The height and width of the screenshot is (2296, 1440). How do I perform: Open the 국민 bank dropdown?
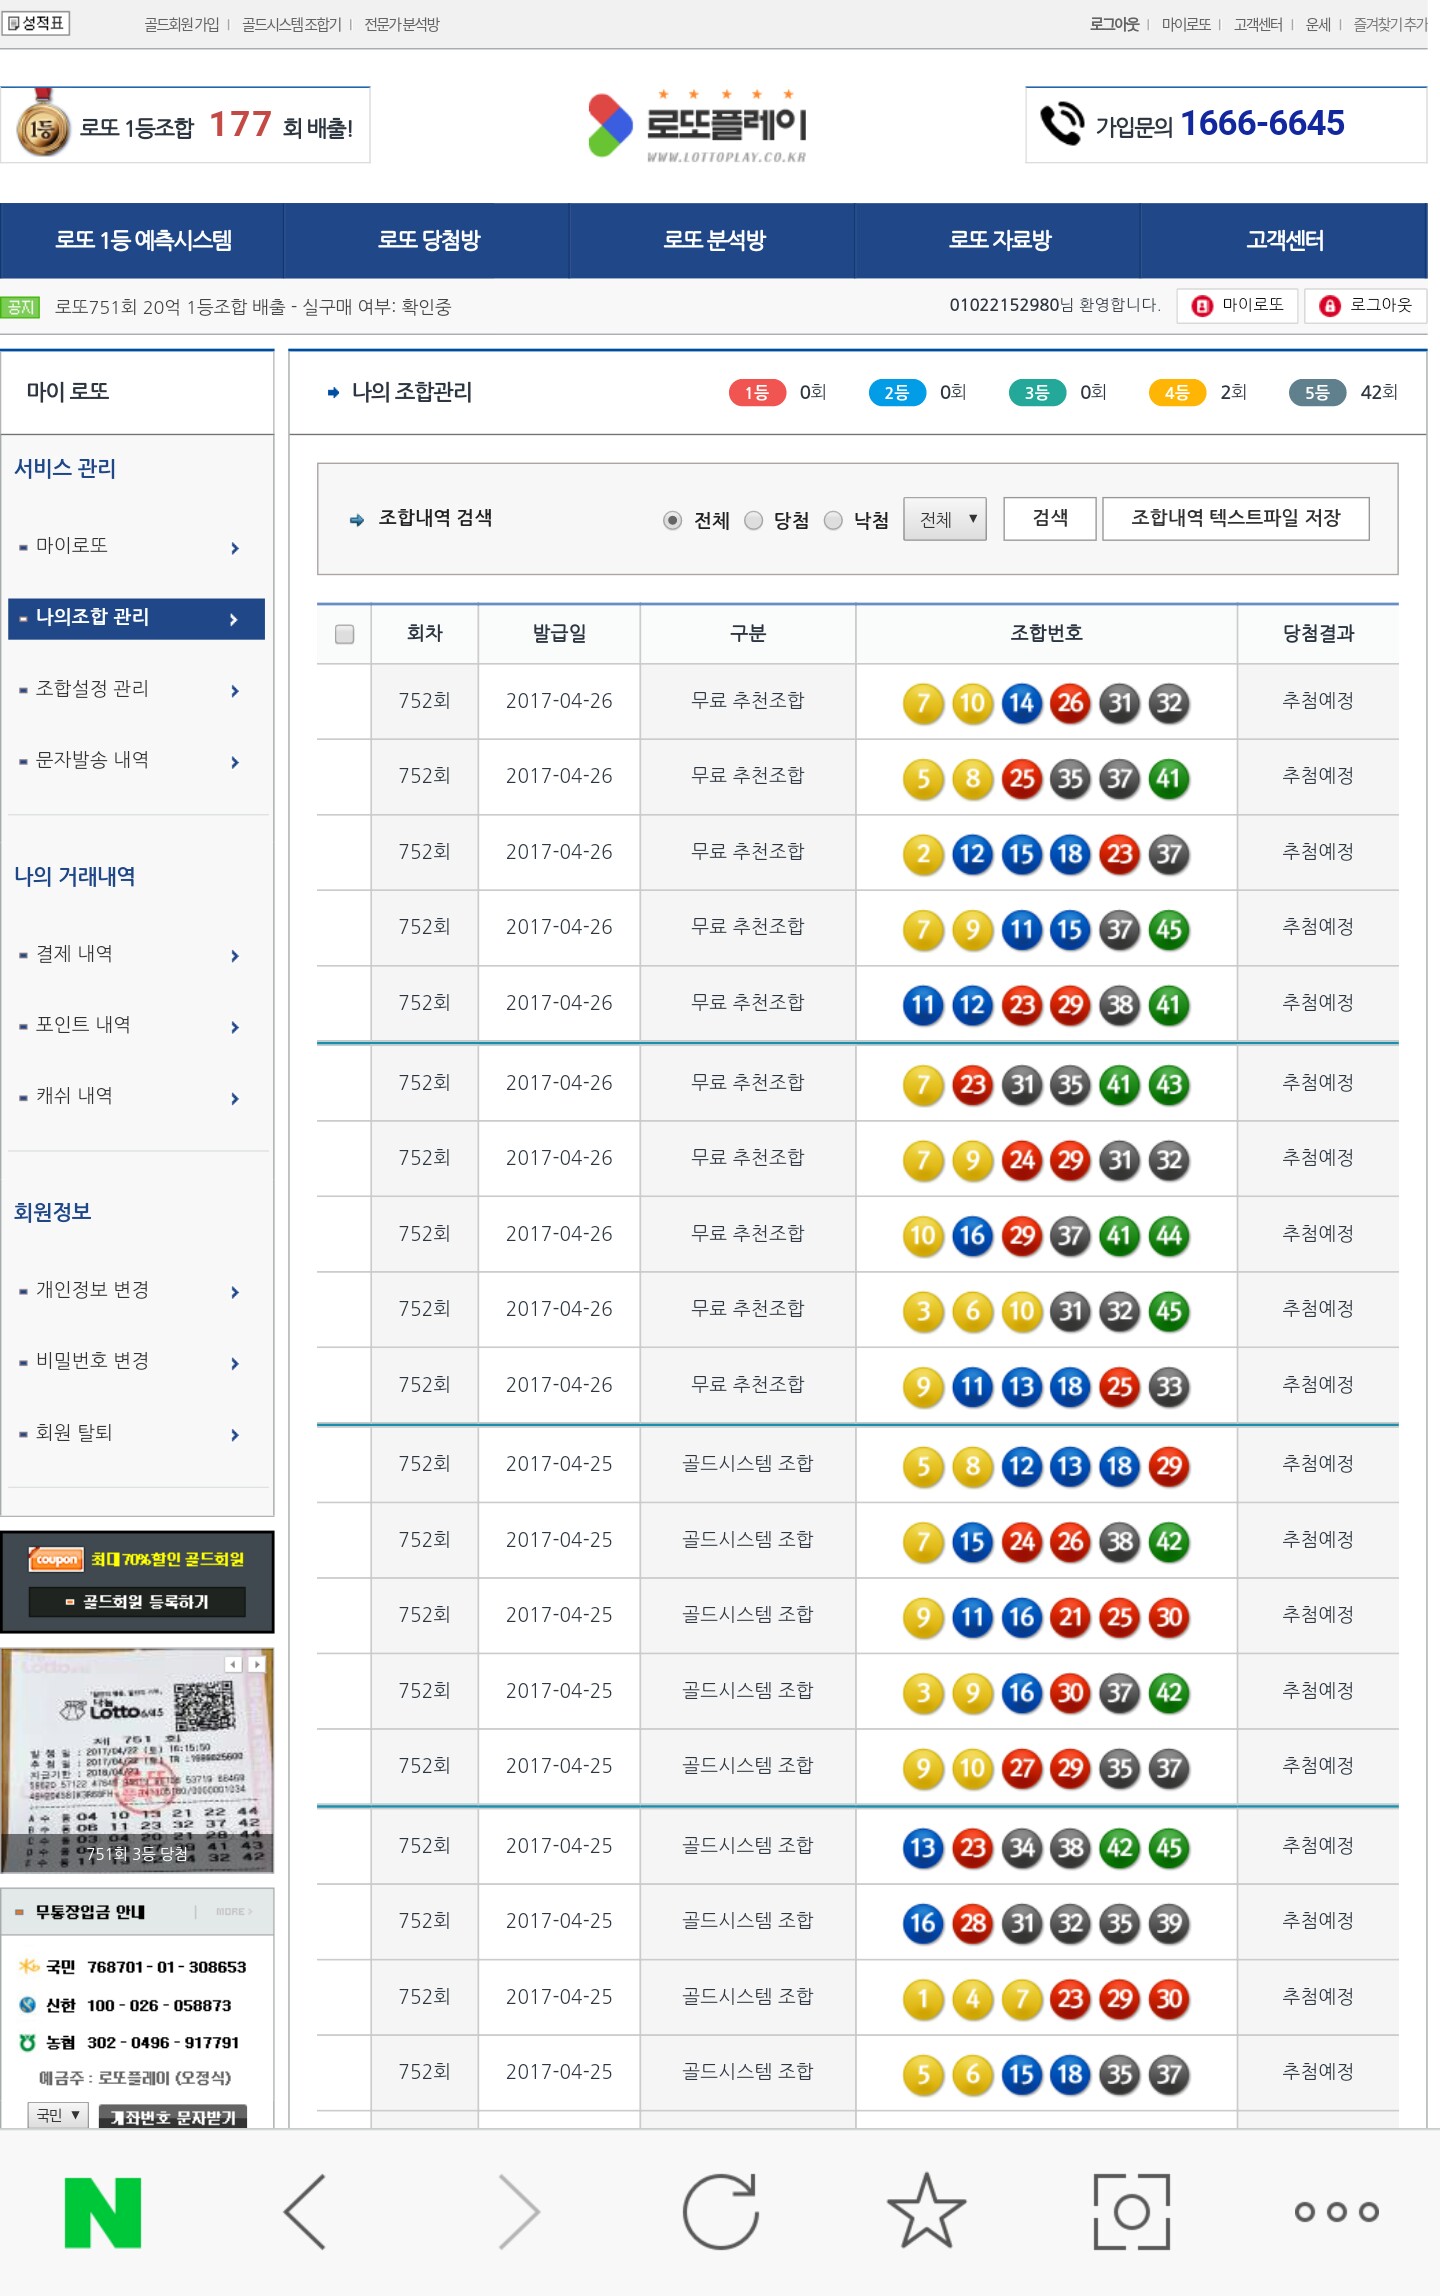58,2115
